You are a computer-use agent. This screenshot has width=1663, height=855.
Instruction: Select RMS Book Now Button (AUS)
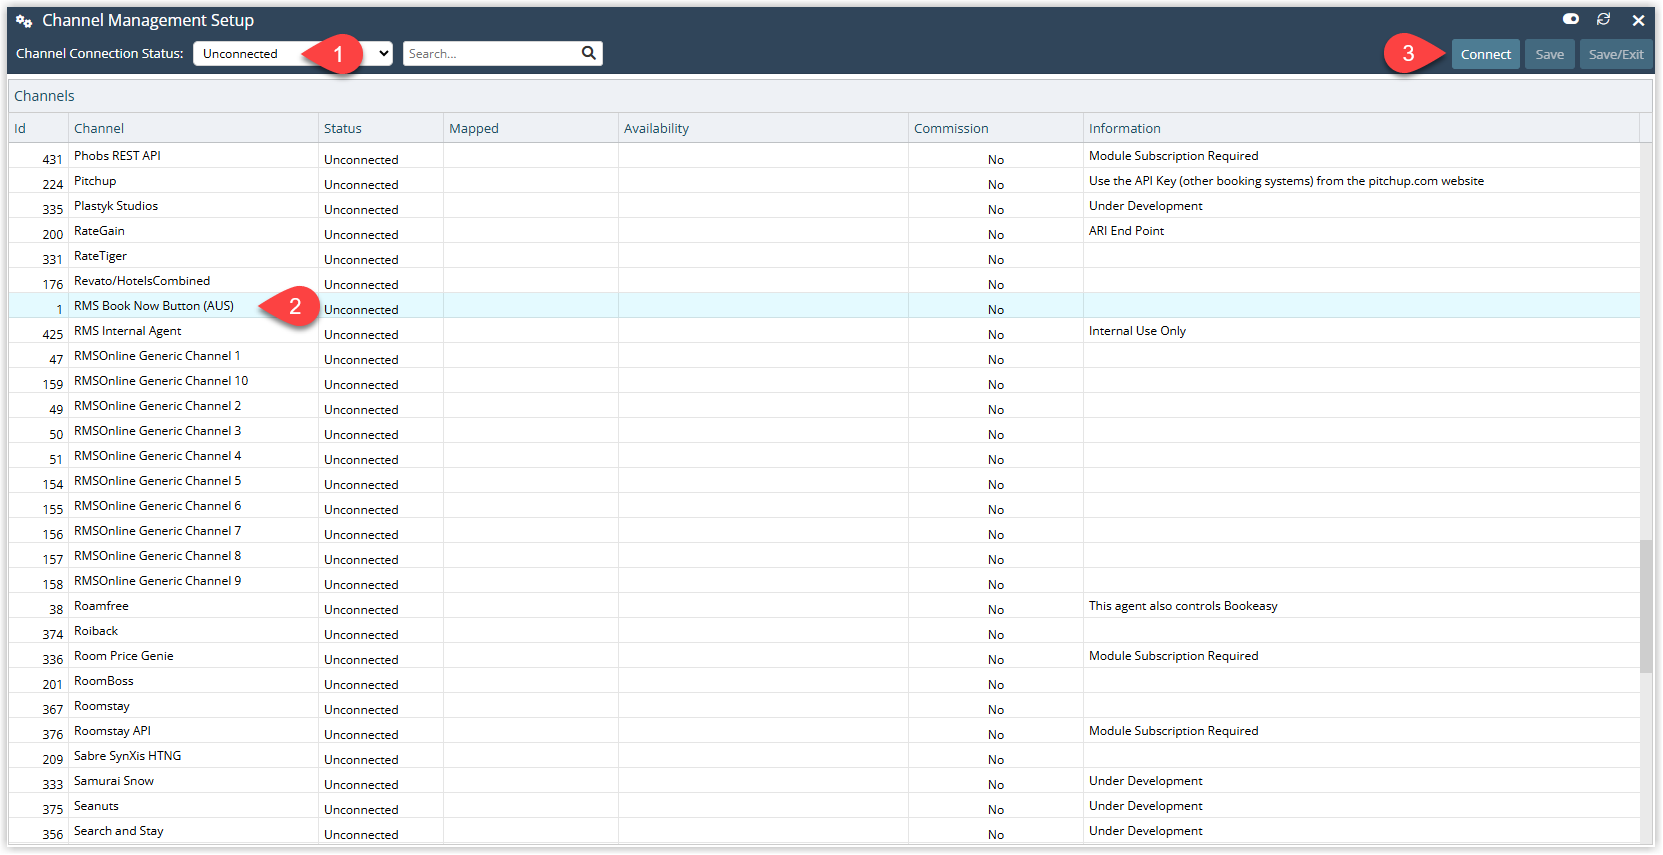tap(154, 306)
